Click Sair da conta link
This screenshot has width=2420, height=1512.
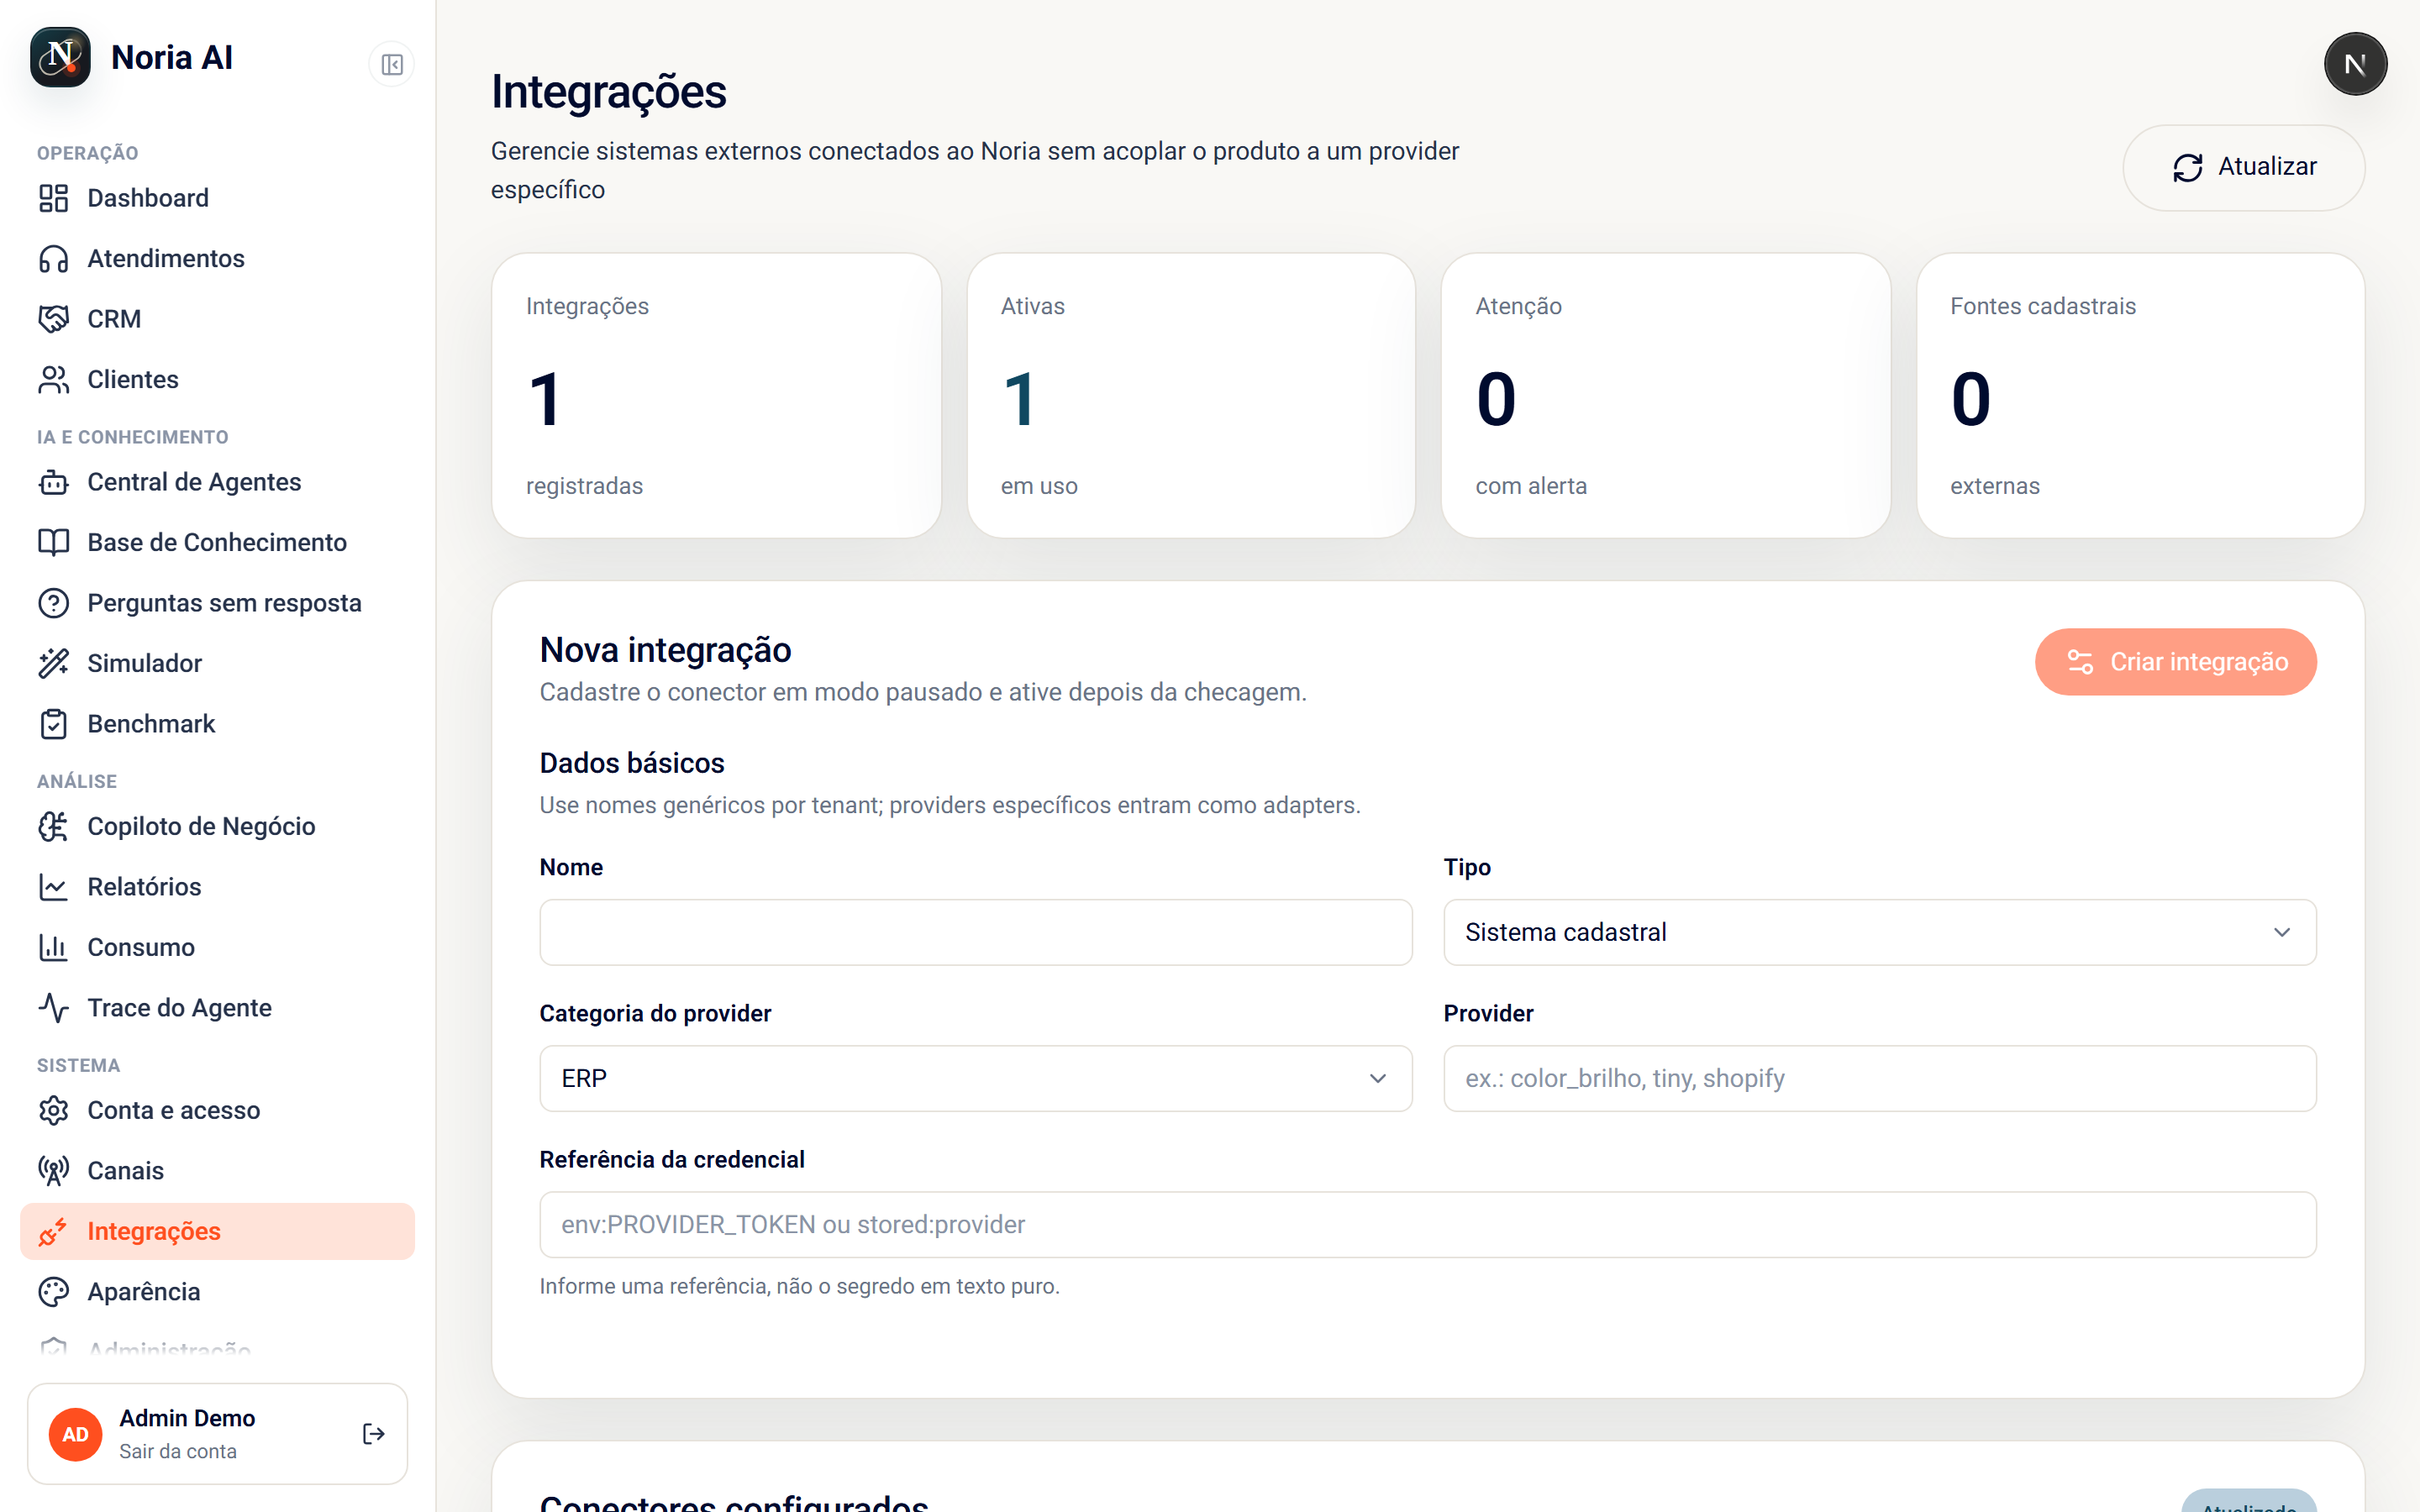pos(178,1451)
